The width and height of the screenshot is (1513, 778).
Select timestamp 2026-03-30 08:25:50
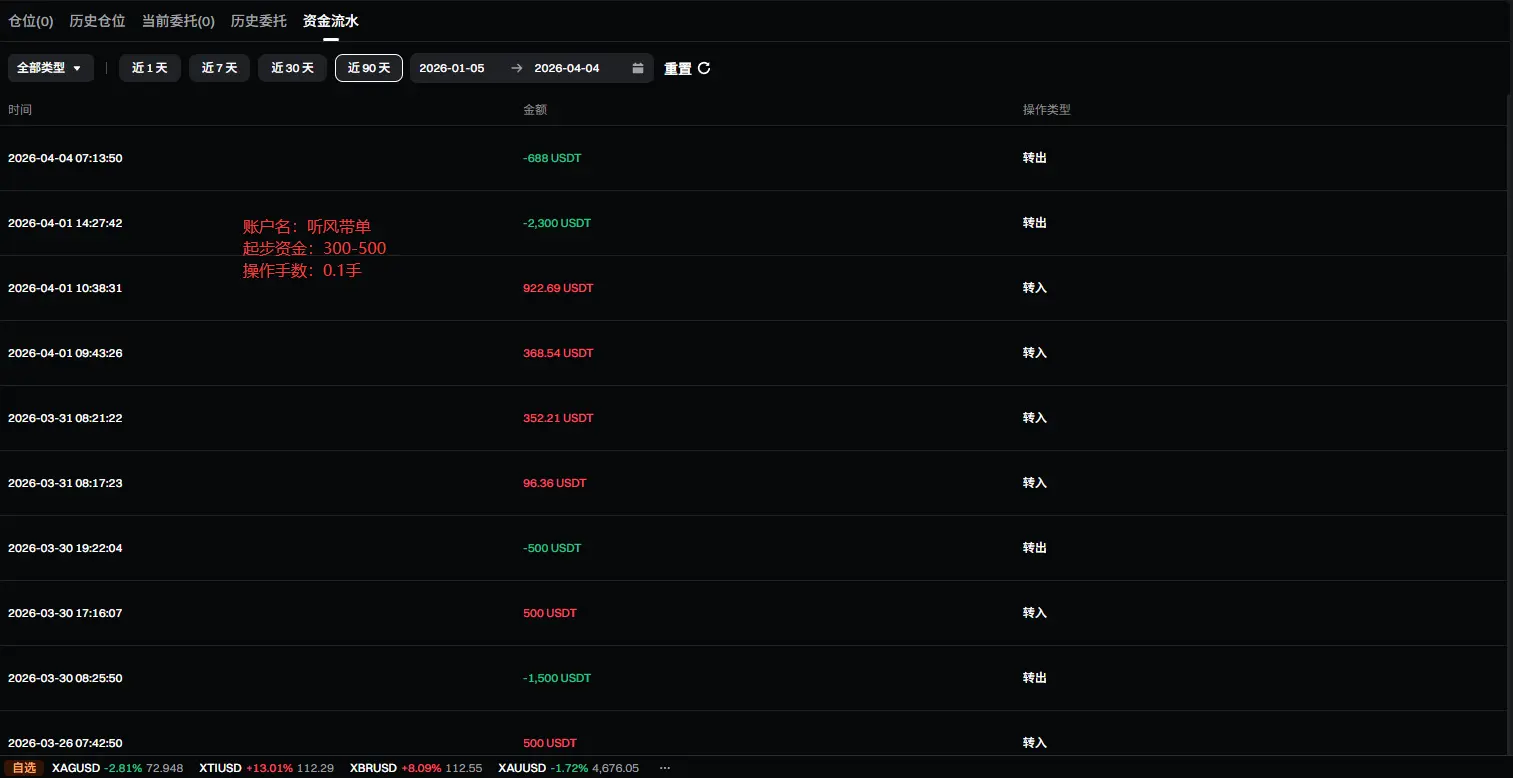coord(65,678)
